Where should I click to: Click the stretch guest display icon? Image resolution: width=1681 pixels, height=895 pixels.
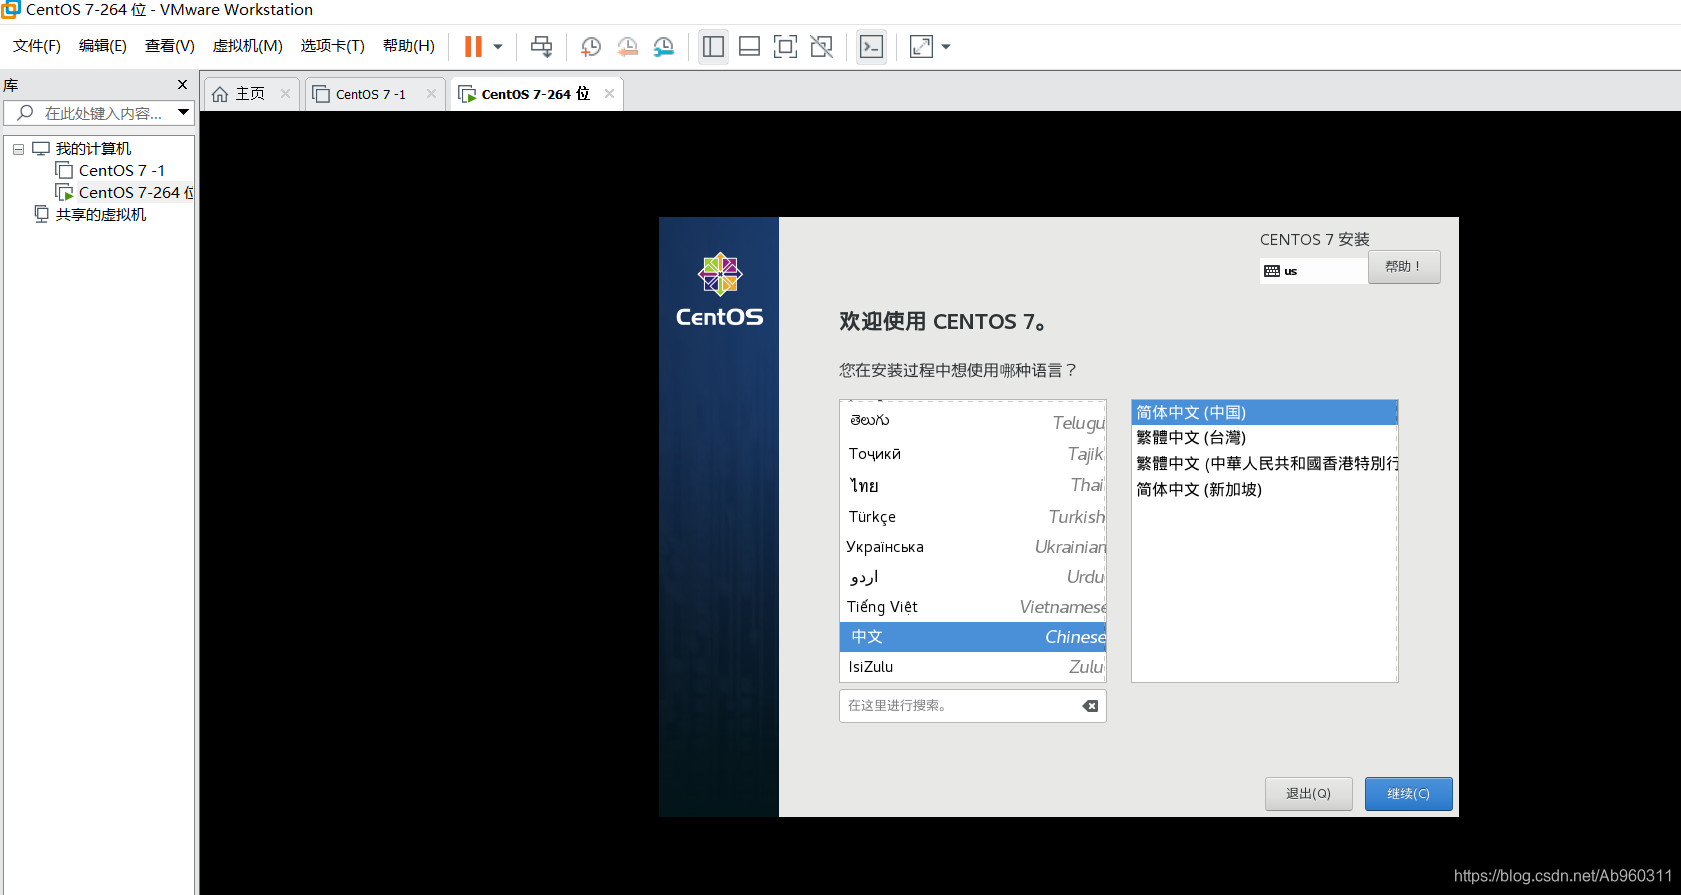[x=921, y=46]
